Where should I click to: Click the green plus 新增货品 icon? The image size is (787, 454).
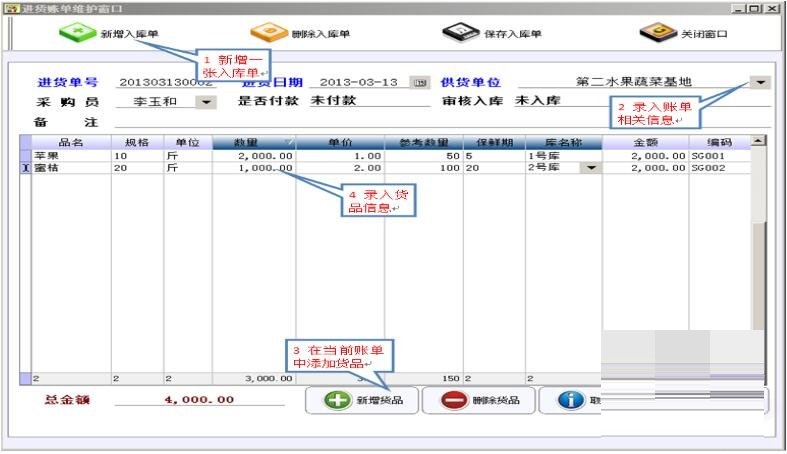coord(337,400)
